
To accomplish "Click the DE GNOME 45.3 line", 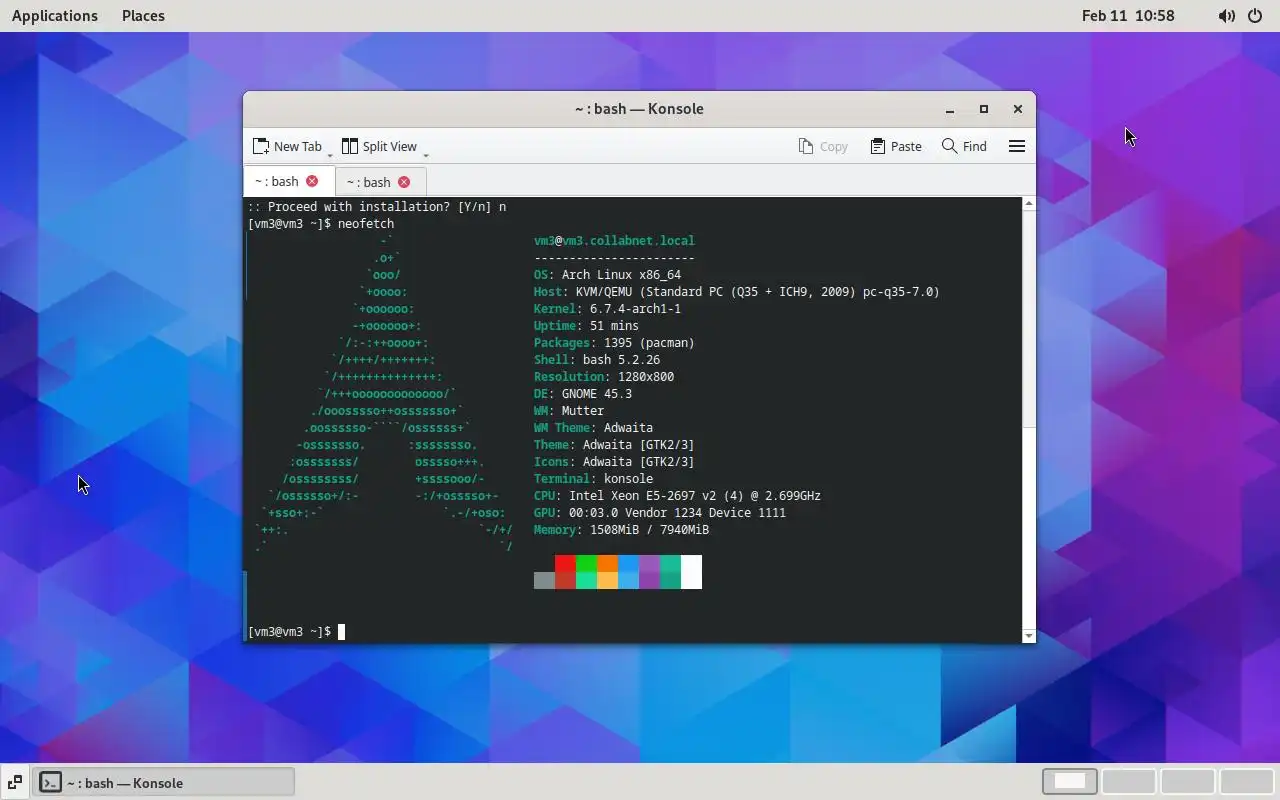I will (583, 394).
